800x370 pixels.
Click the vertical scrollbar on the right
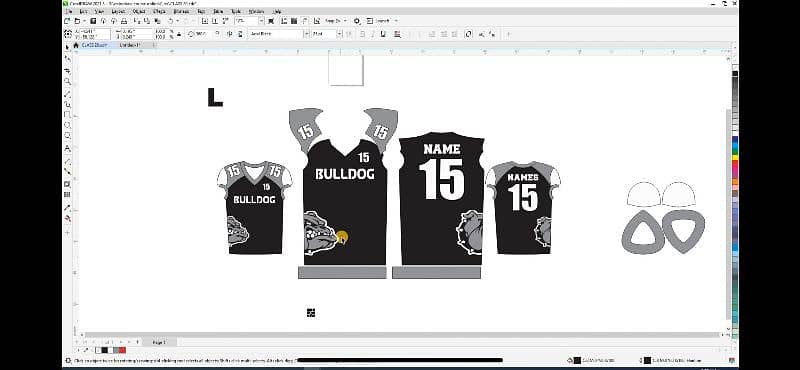click(728, 214)
